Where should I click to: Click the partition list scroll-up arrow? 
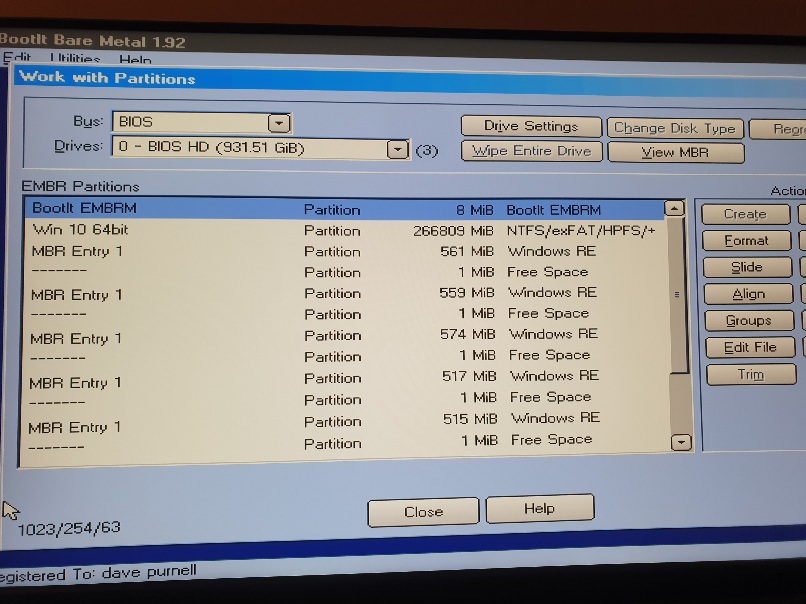point(674,208)
